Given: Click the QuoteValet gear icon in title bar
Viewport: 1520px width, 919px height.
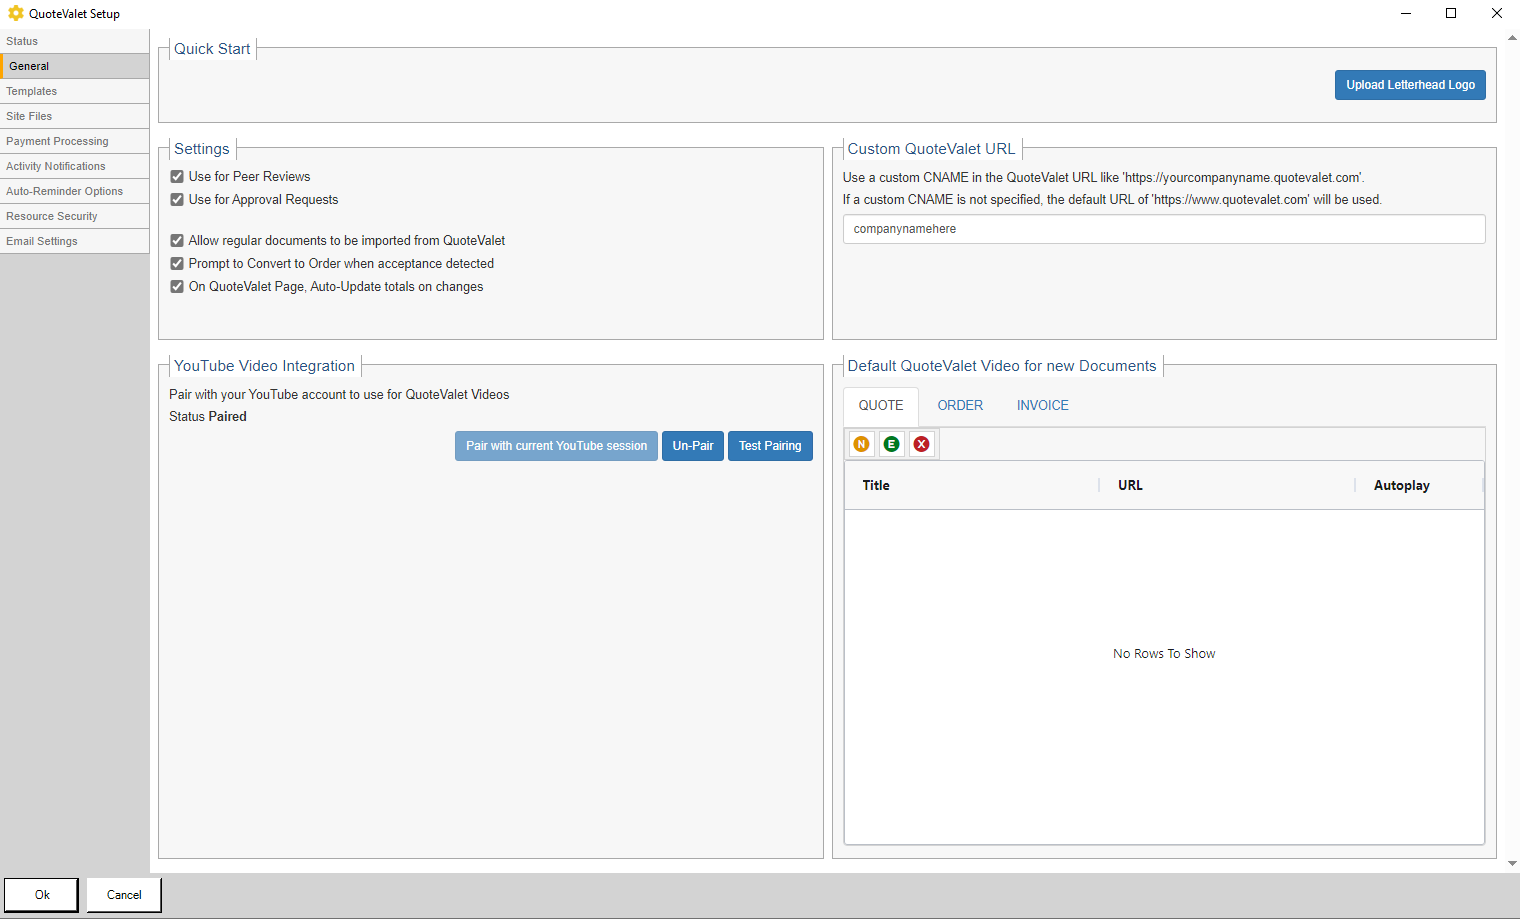Looking at the screenshot, I should pyautogui.click(x=15, y=13).
